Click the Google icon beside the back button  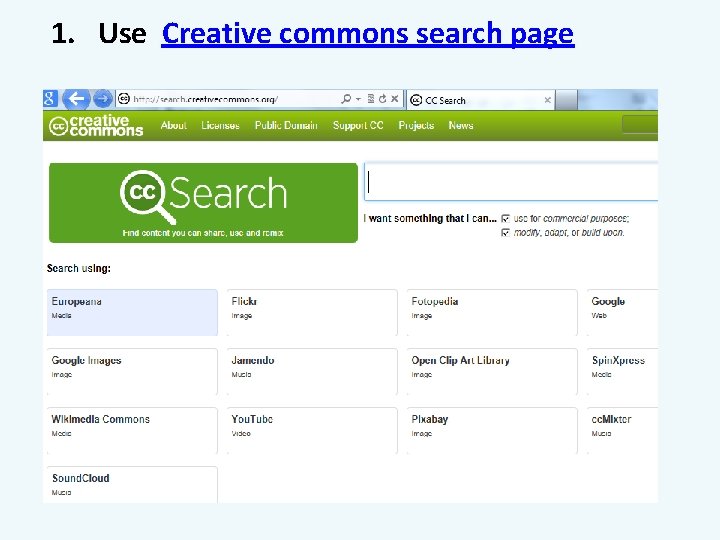coord(50,99)
